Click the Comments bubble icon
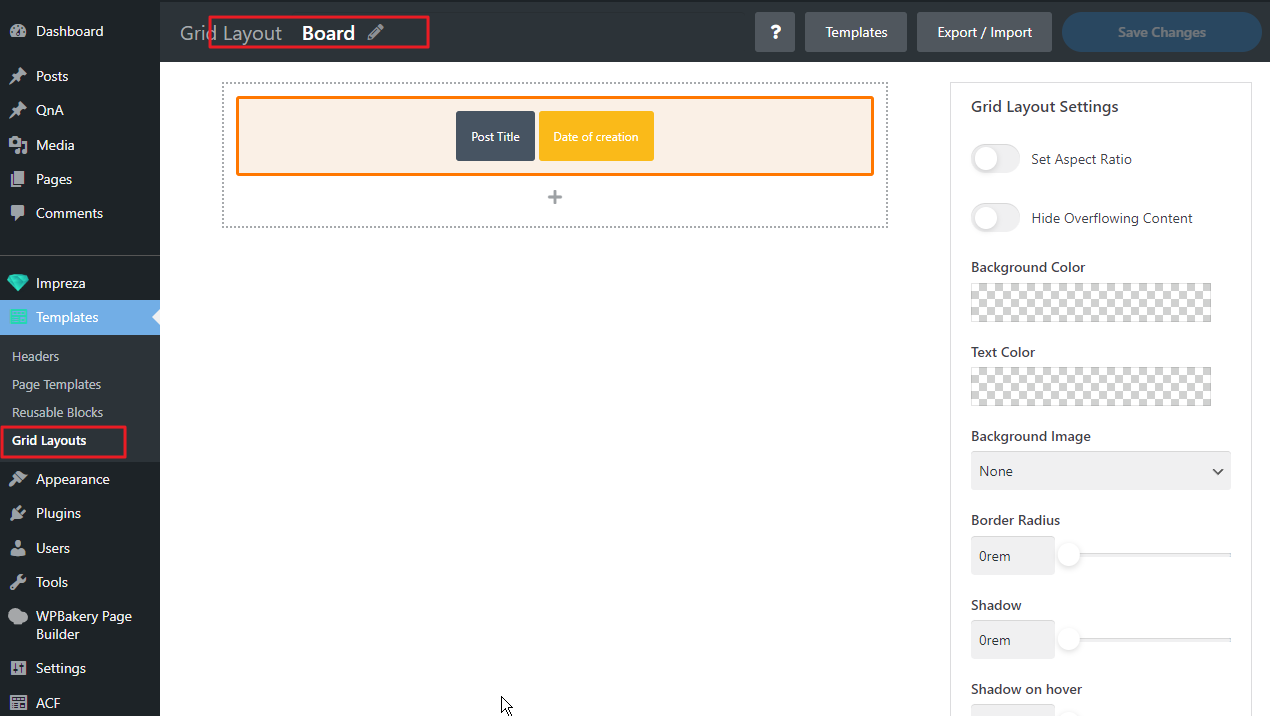 (18, 213)
